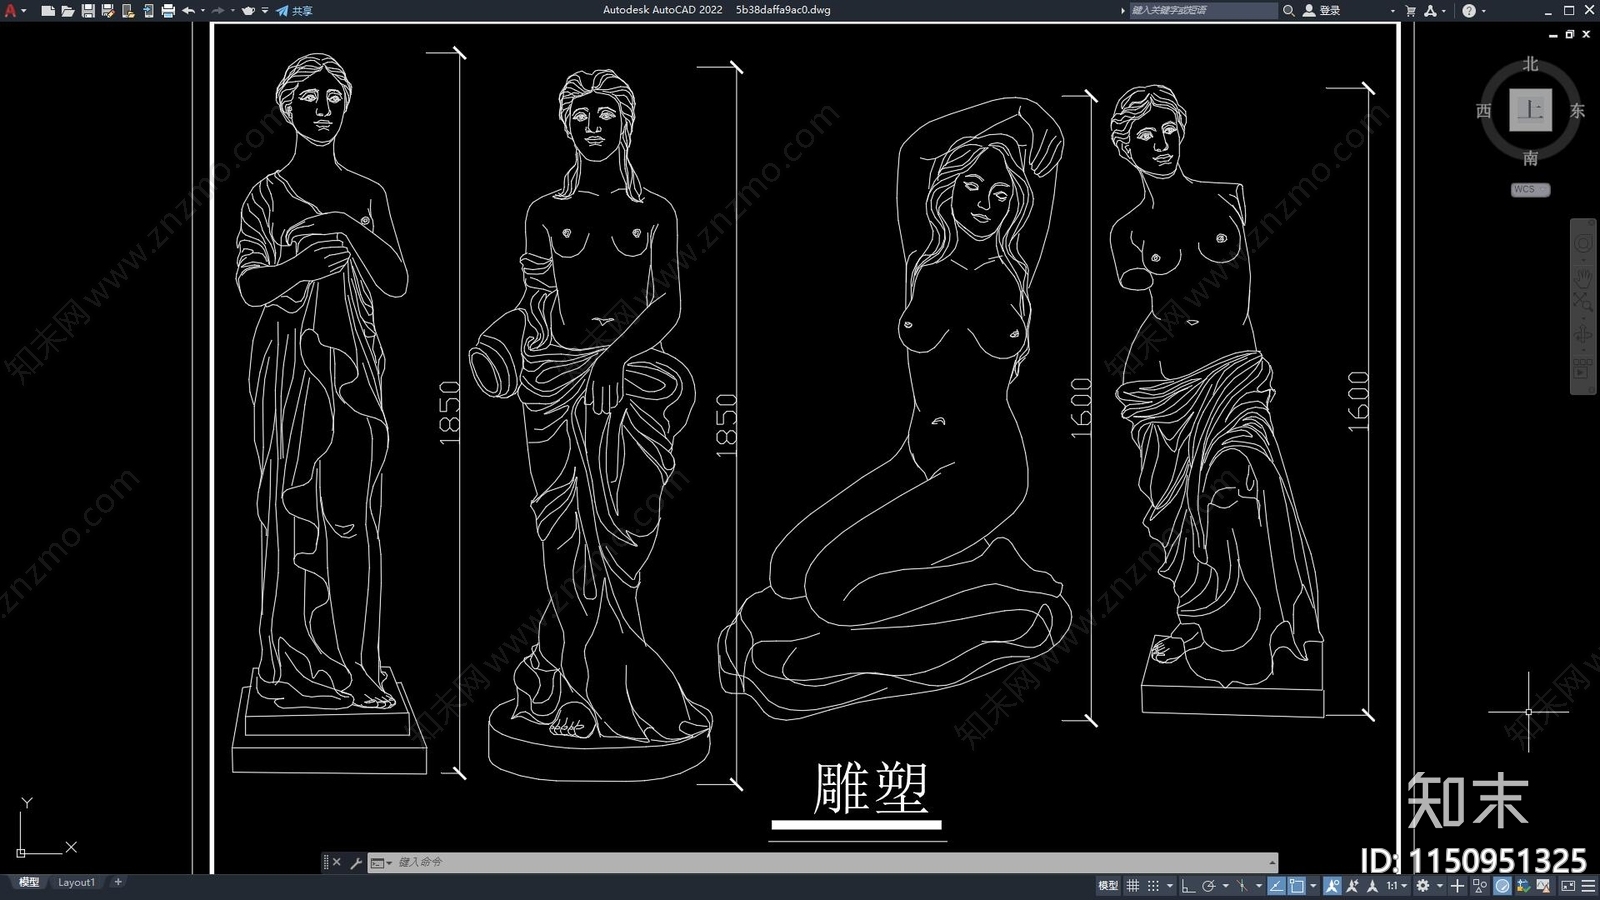Click the 共享 share button
This screenshot has width=1600, height=900.
click(295, 11)
